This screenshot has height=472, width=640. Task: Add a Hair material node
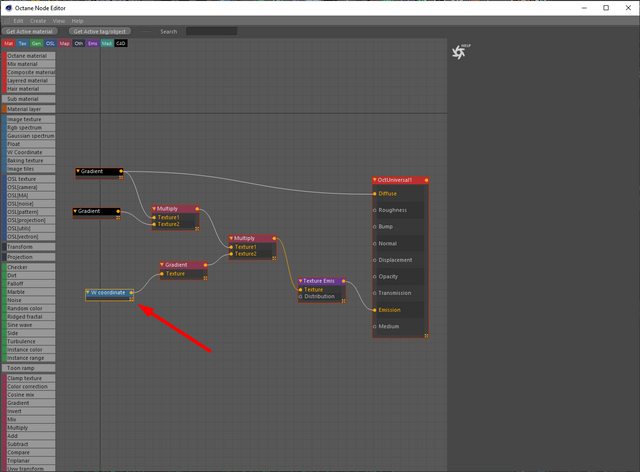pyautogui.click(x=29, y=89)
